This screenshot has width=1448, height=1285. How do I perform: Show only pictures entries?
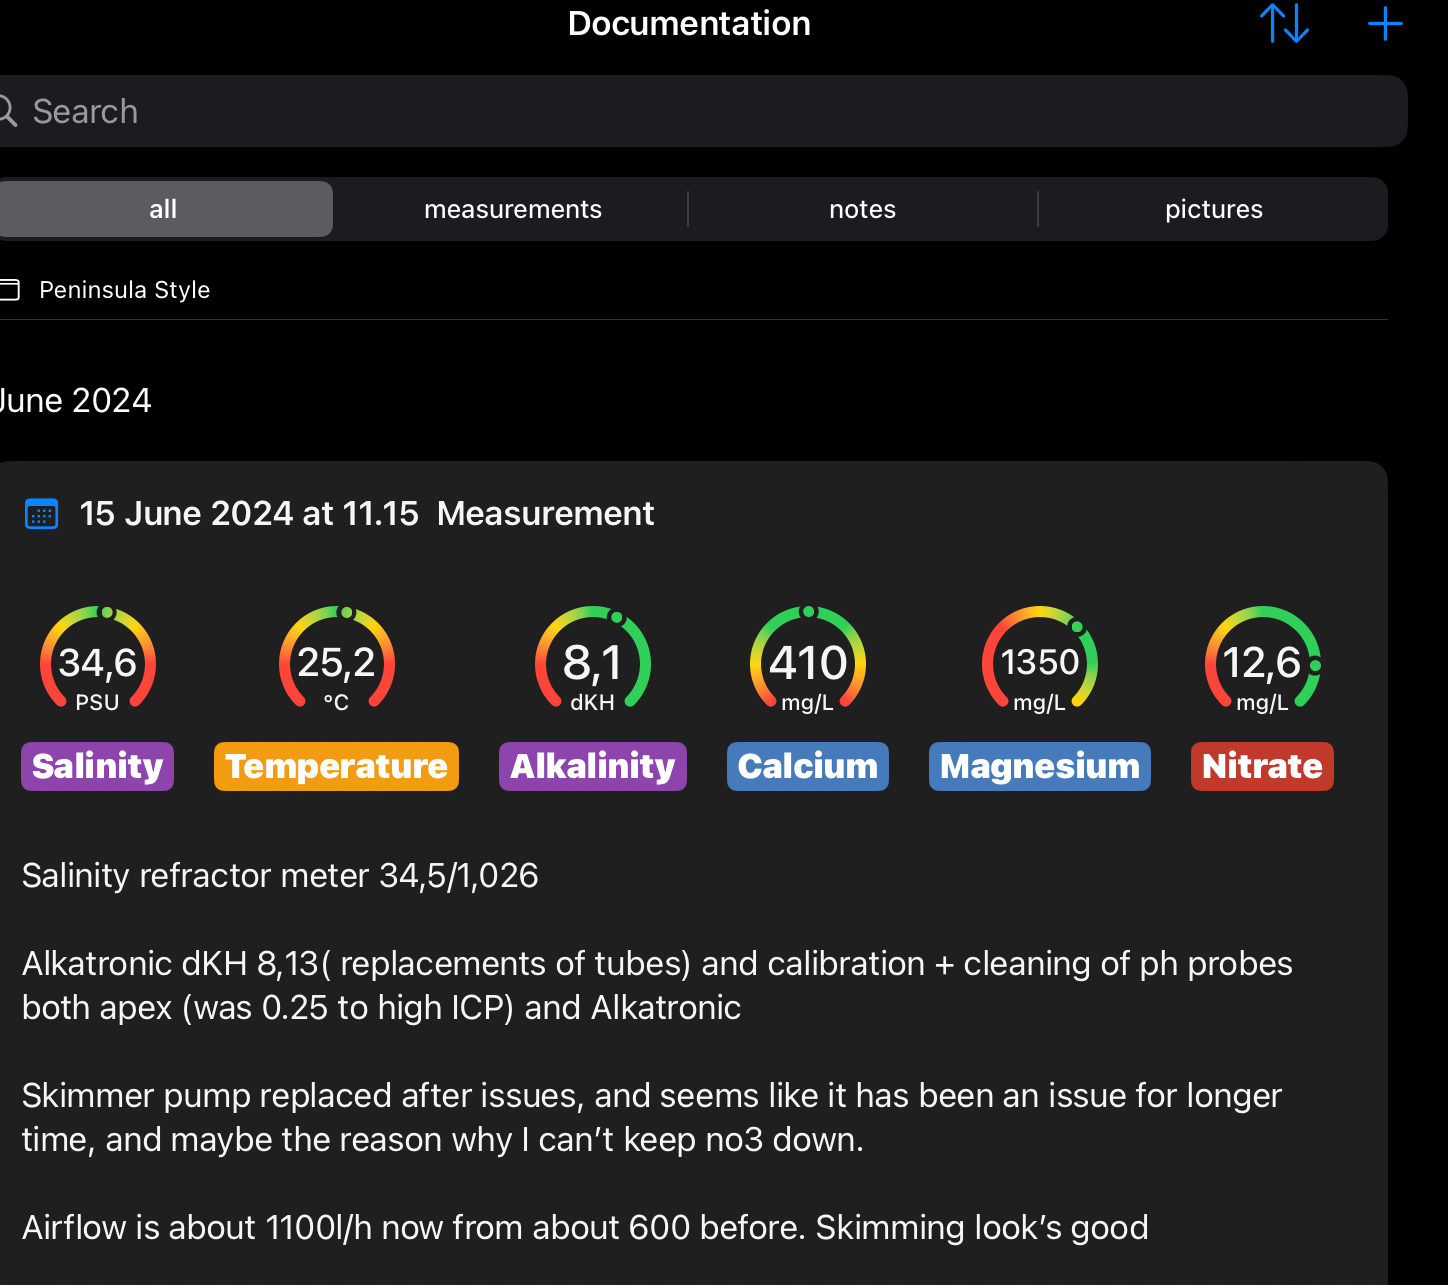point(1213,209)
